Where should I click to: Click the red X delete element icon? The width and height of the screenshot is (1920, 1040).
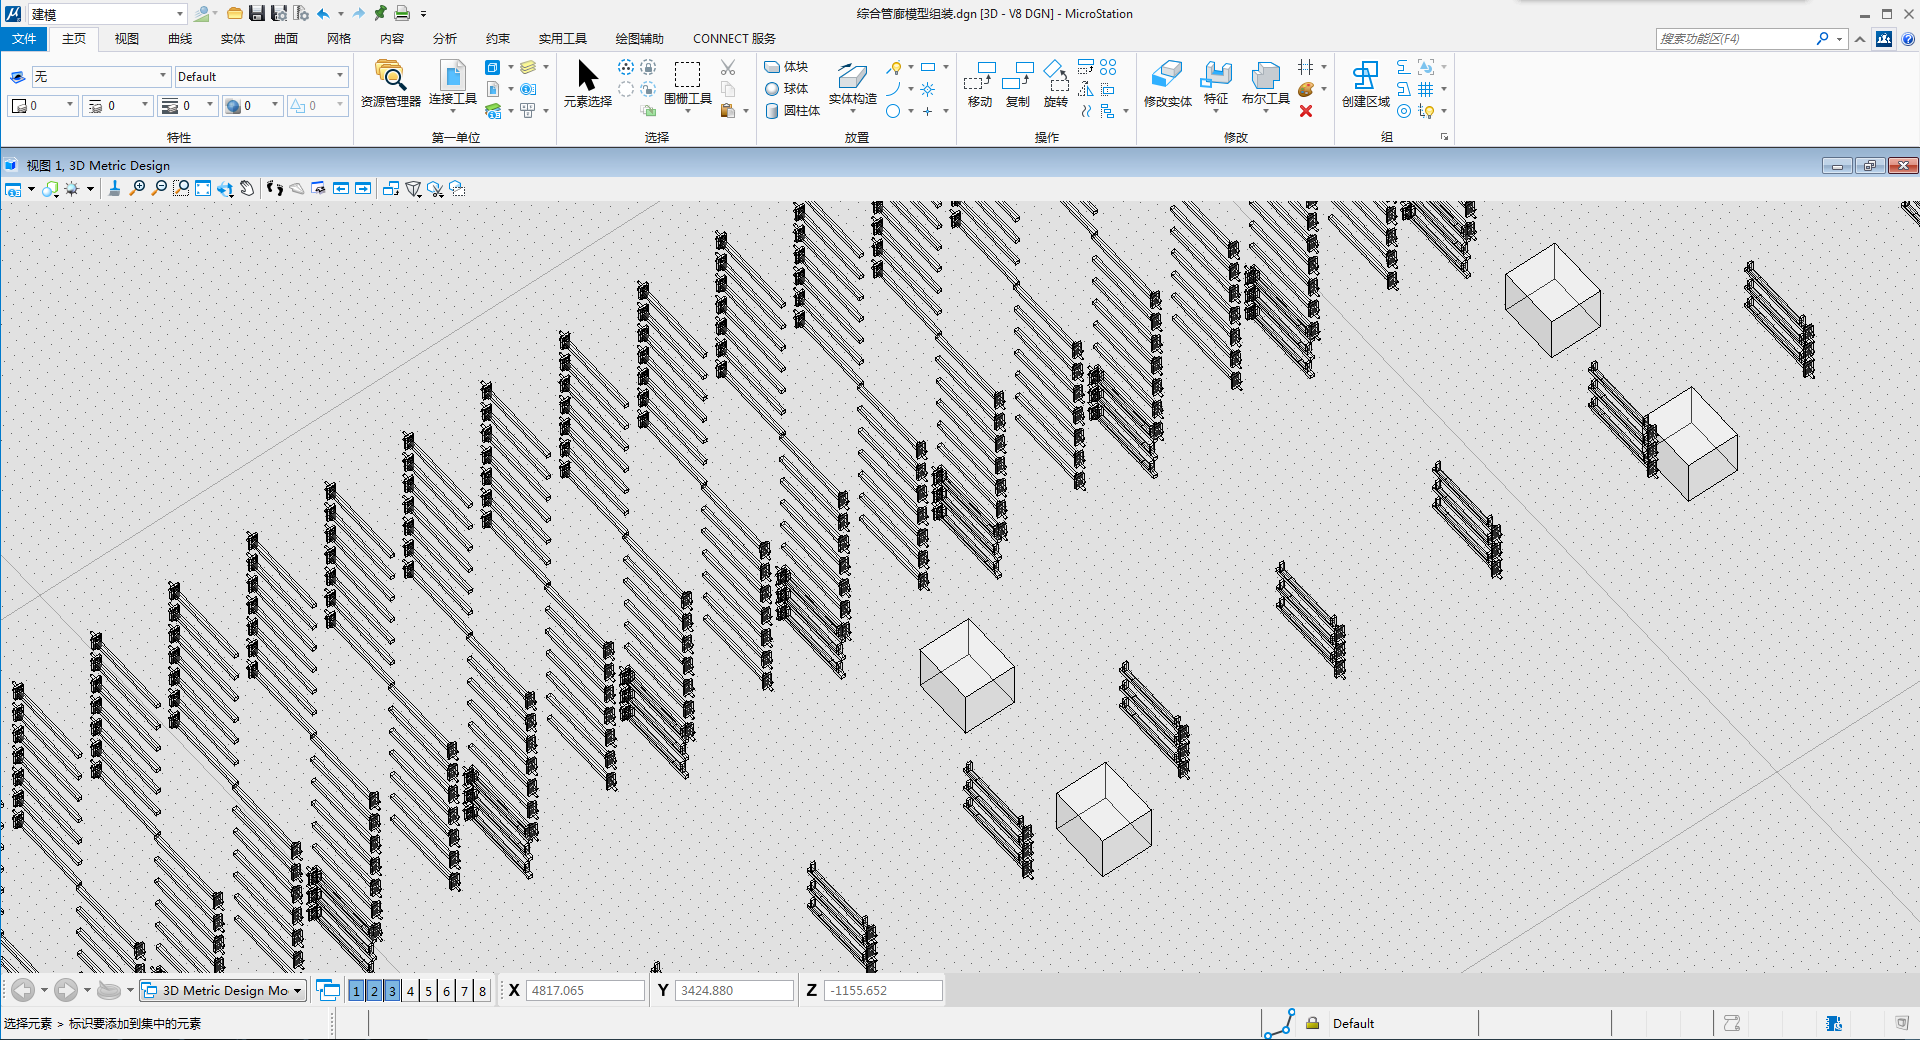pos(1306,111)
